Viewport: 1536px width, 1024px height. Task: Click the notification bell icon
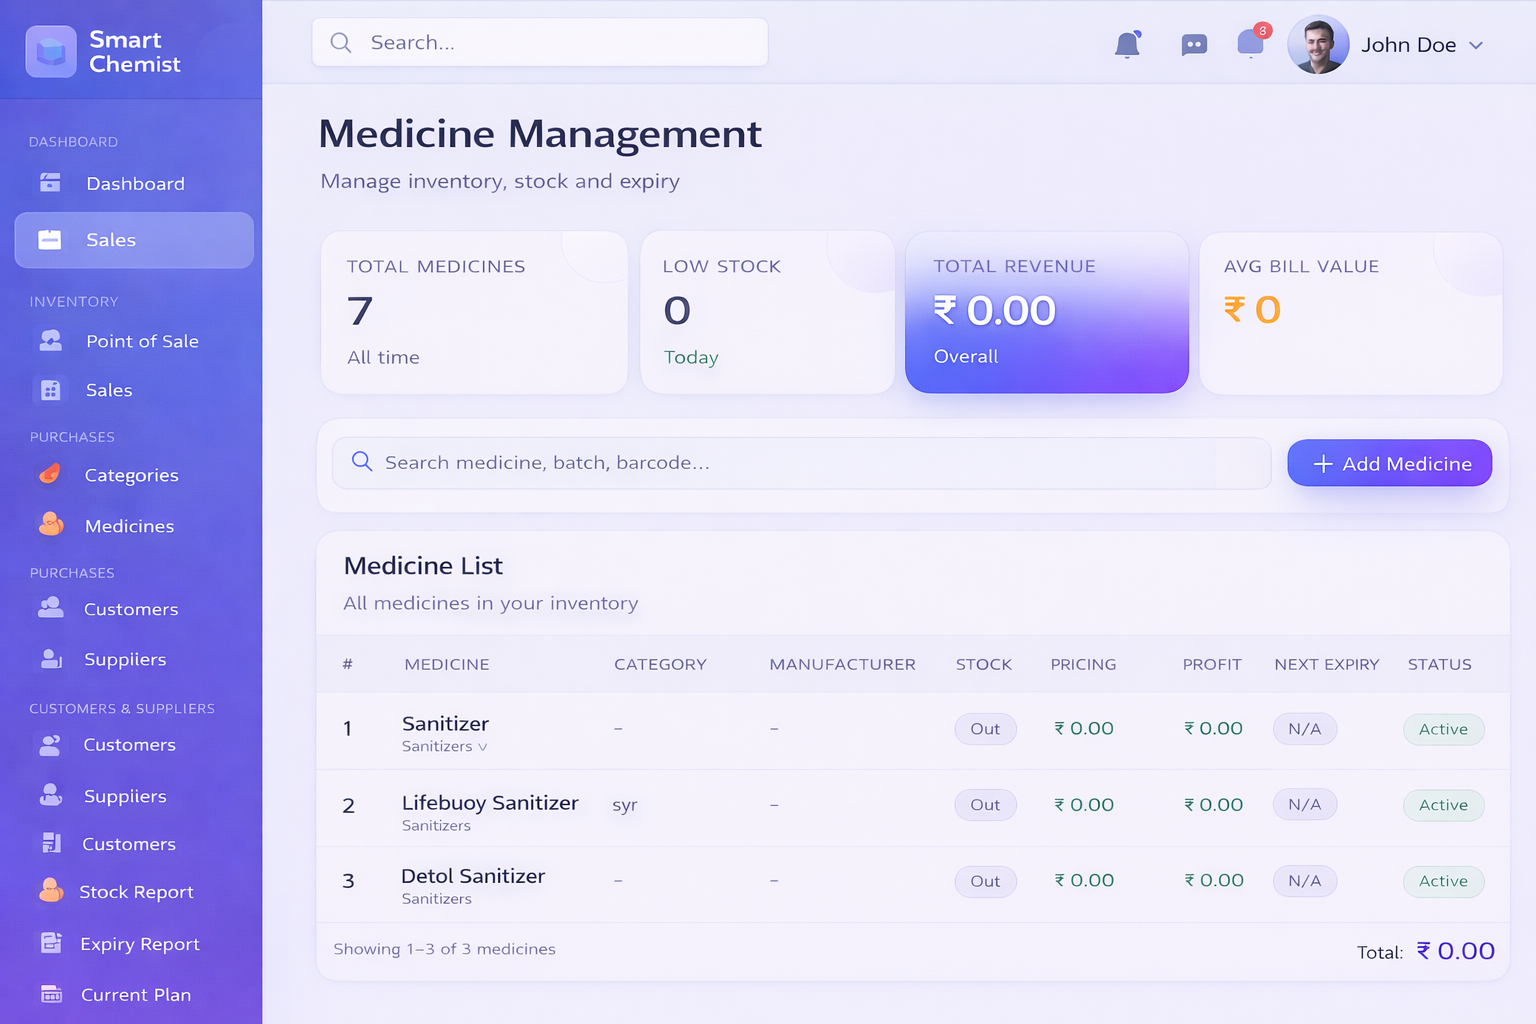pos(1127,45)
